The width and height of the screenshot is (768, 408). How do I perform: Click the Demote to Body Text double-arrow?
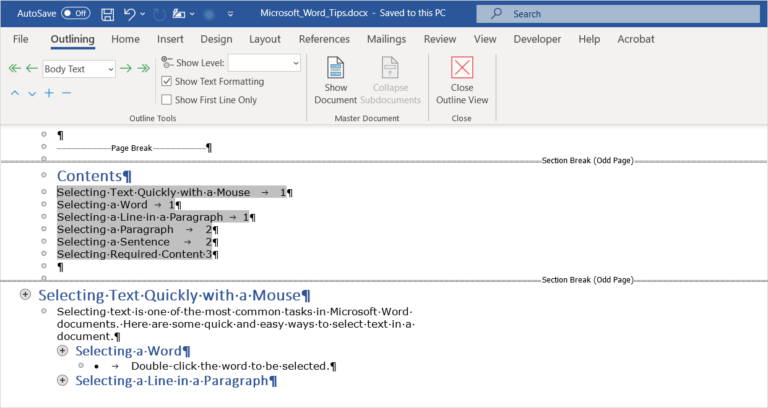143,69
